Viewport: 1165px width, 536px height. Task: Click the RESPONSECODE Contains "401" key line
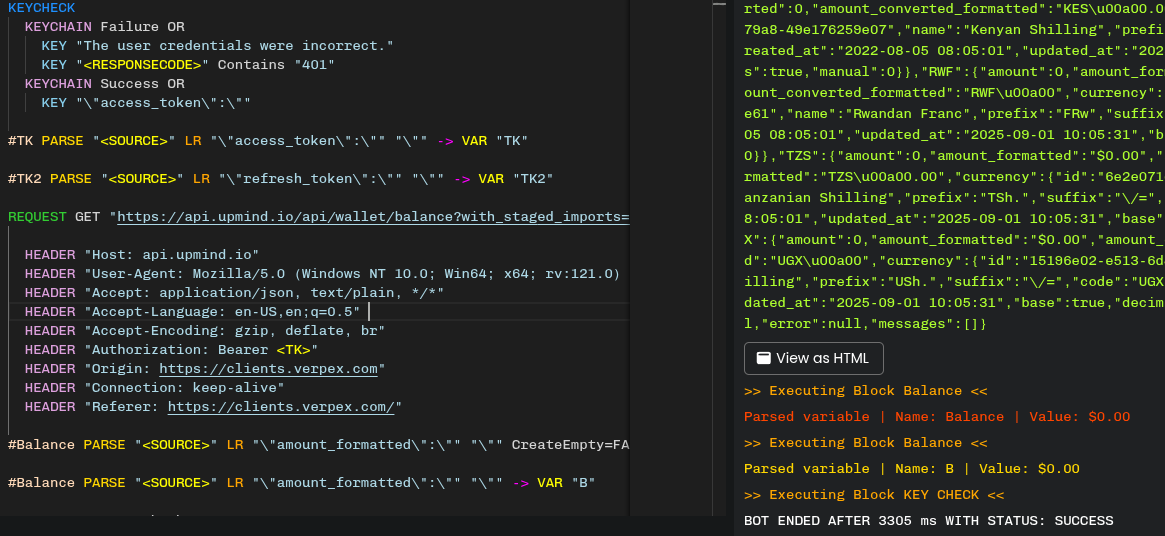tap(187, 65)
